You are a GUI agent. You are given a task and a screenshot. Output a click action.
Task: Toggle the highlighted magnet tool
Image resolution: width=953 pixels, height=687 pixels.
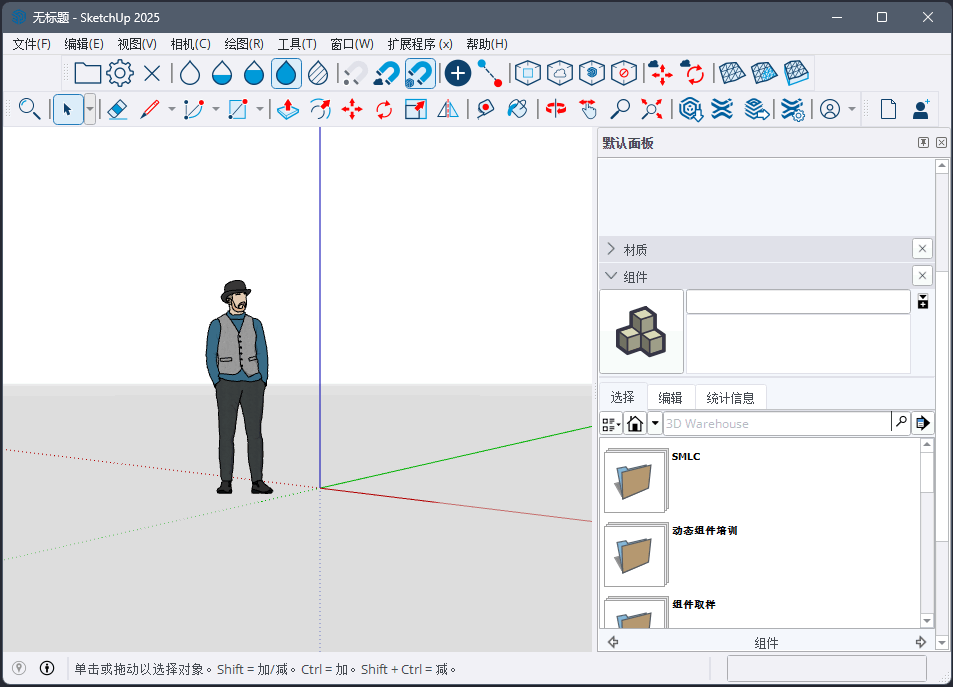coord(420,72)
